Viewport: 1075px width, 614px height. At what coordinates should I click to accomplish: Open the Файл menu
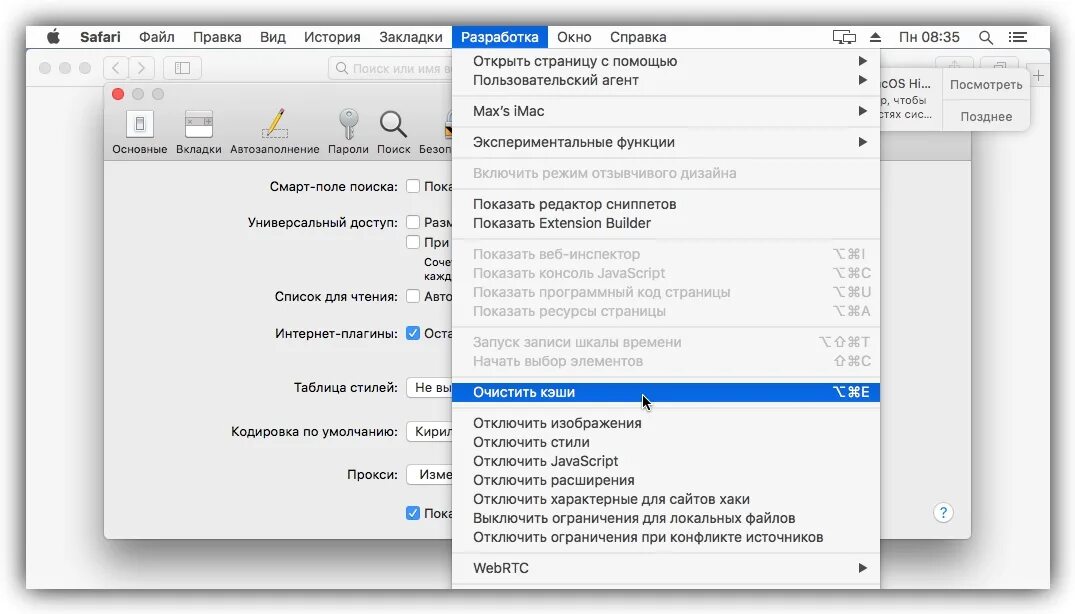[157, 37]
